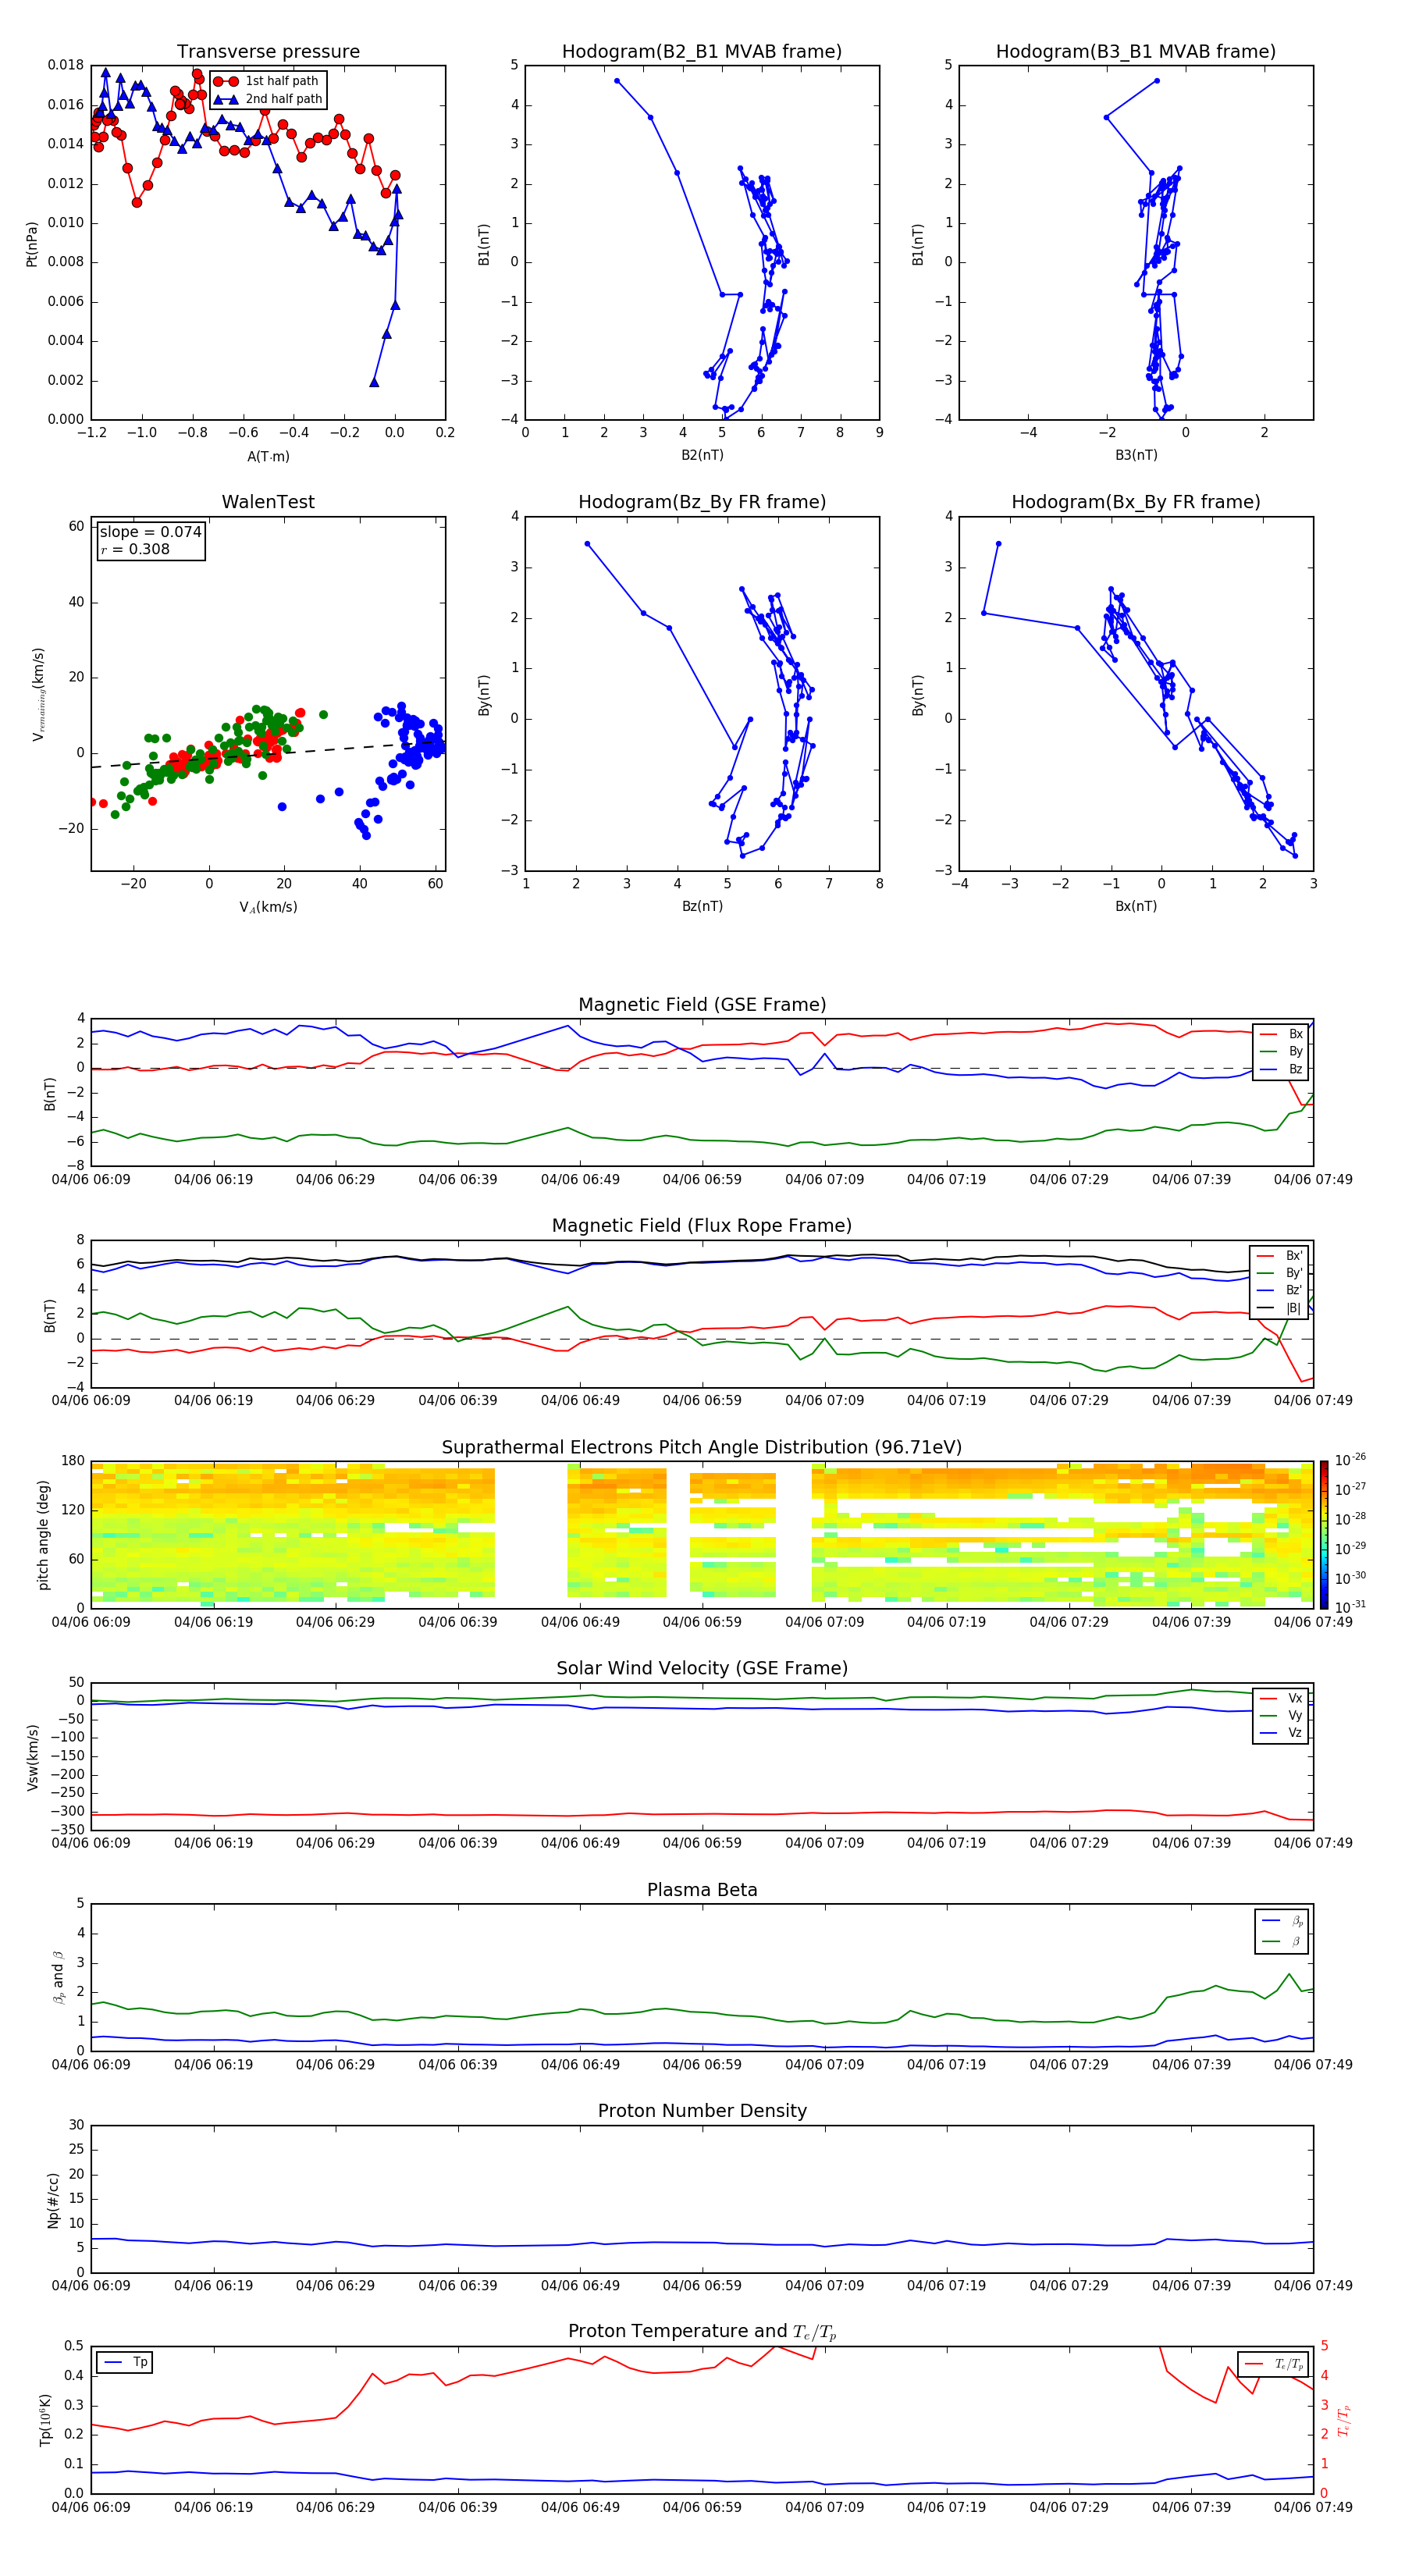
Task: Click the "VA(km/s)" x-axis label
Action: [268, 907]
